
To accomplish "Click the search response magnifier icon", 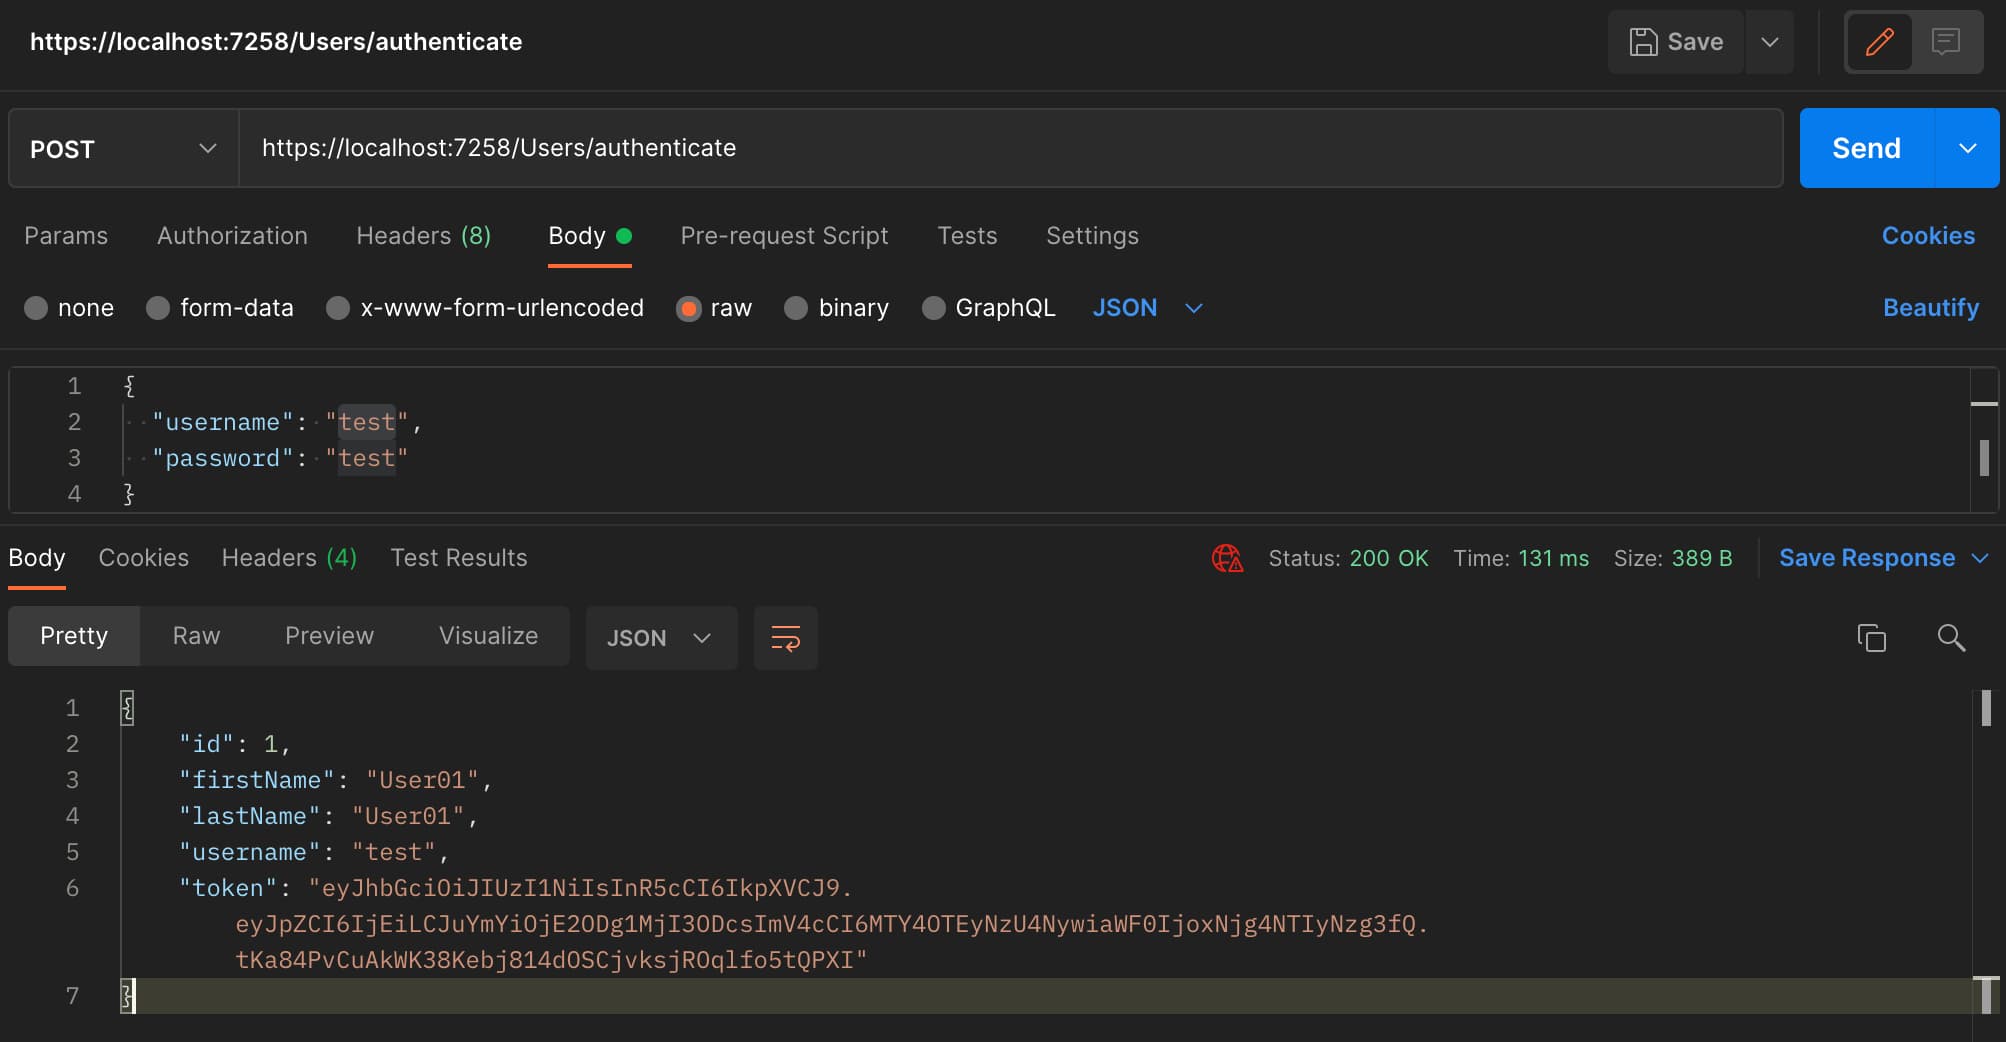I will [1951, 638].
